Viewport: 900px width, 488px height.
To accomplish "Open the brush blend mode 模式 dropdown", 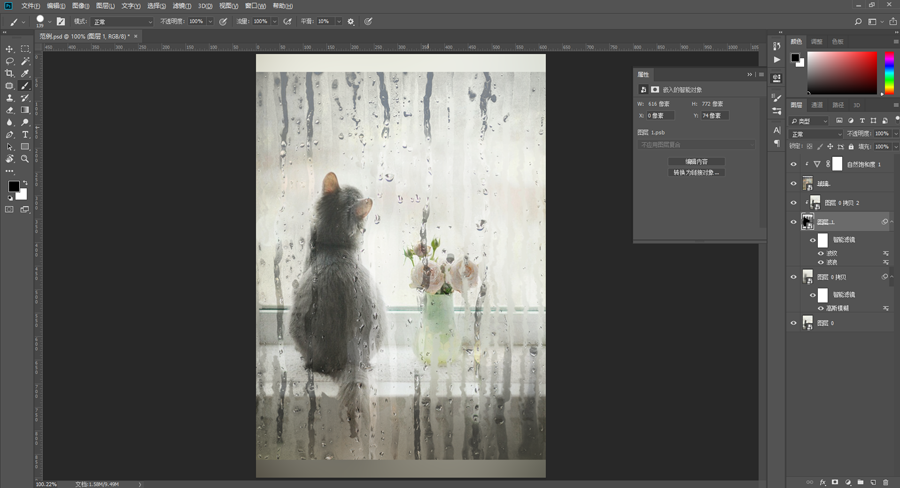I will click(122, 21).
